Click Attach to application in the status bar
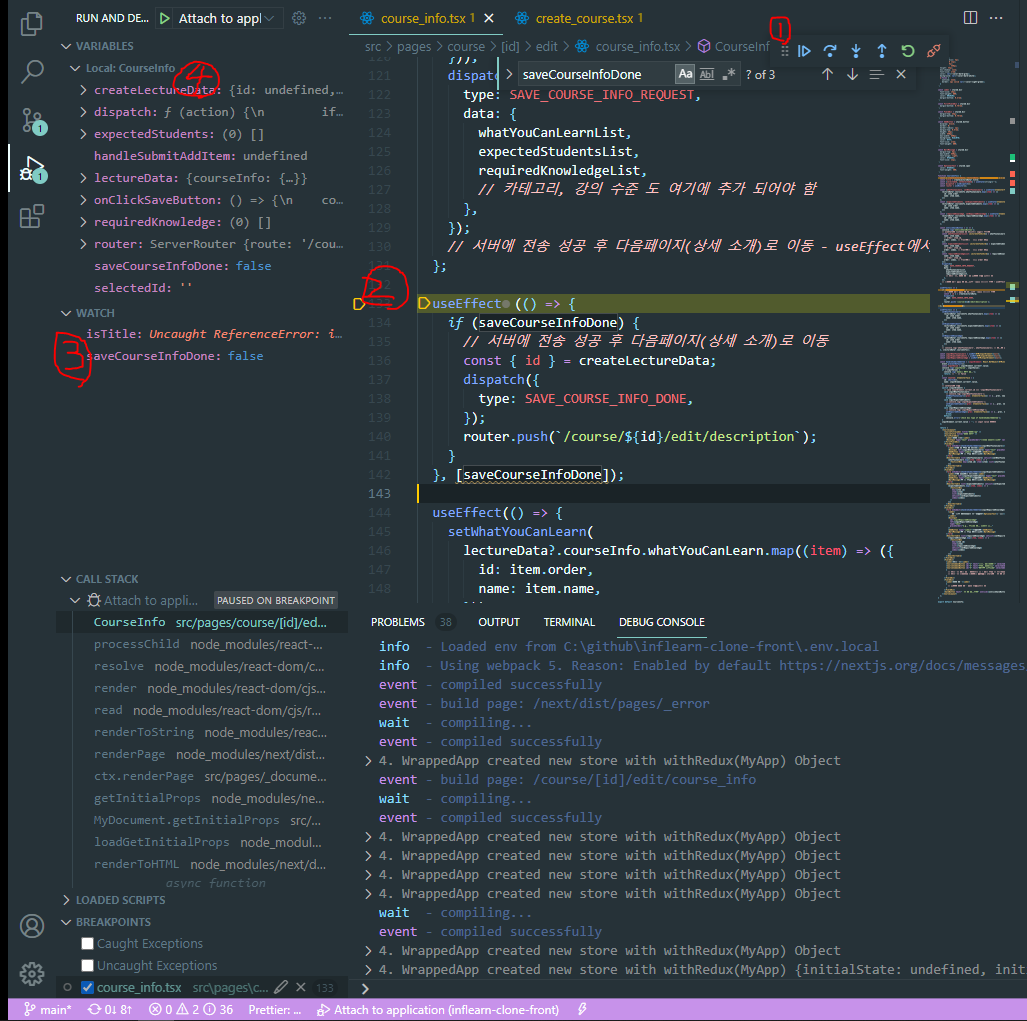The image size is (1027, 1021). [x=439, y=1009]
